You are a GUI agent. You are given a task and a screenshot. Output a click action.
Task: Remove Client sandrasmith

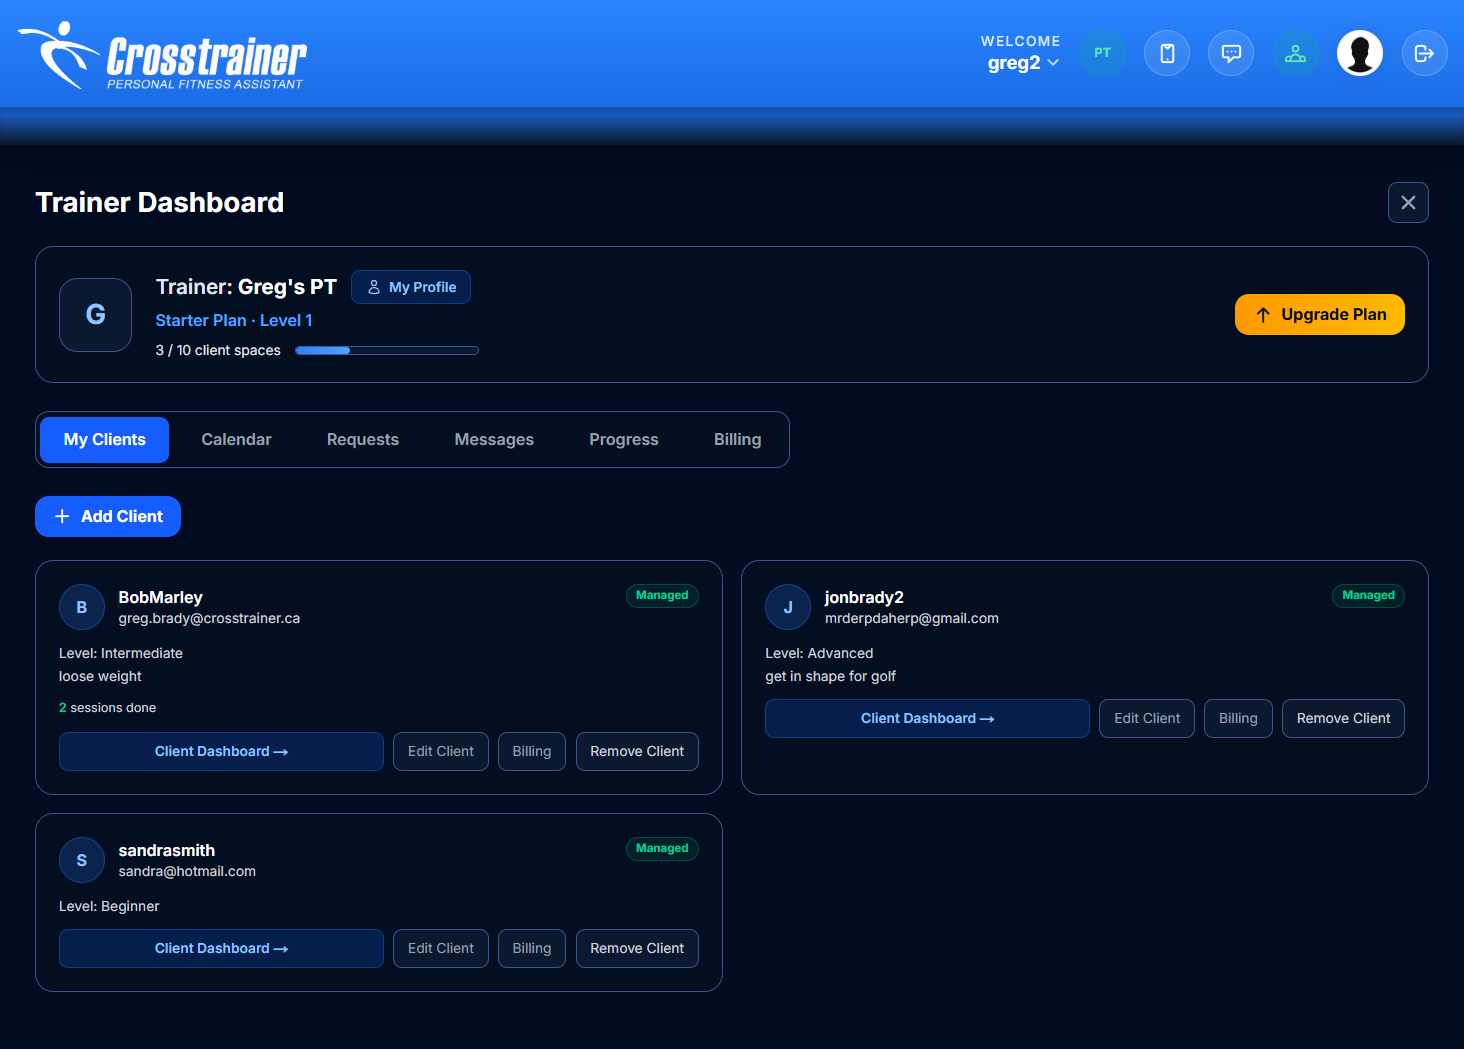point(637,948)
